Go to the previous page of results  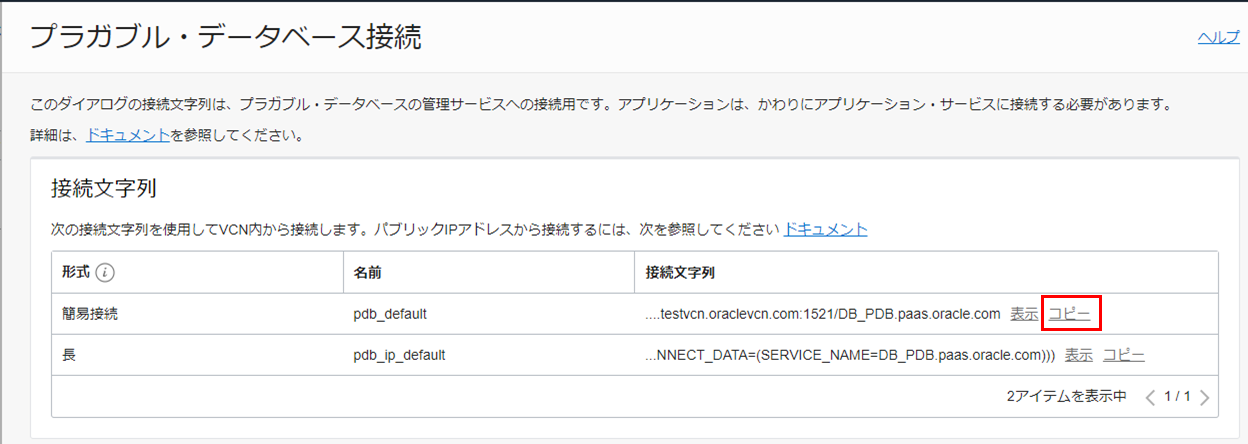pos(1150,397)
